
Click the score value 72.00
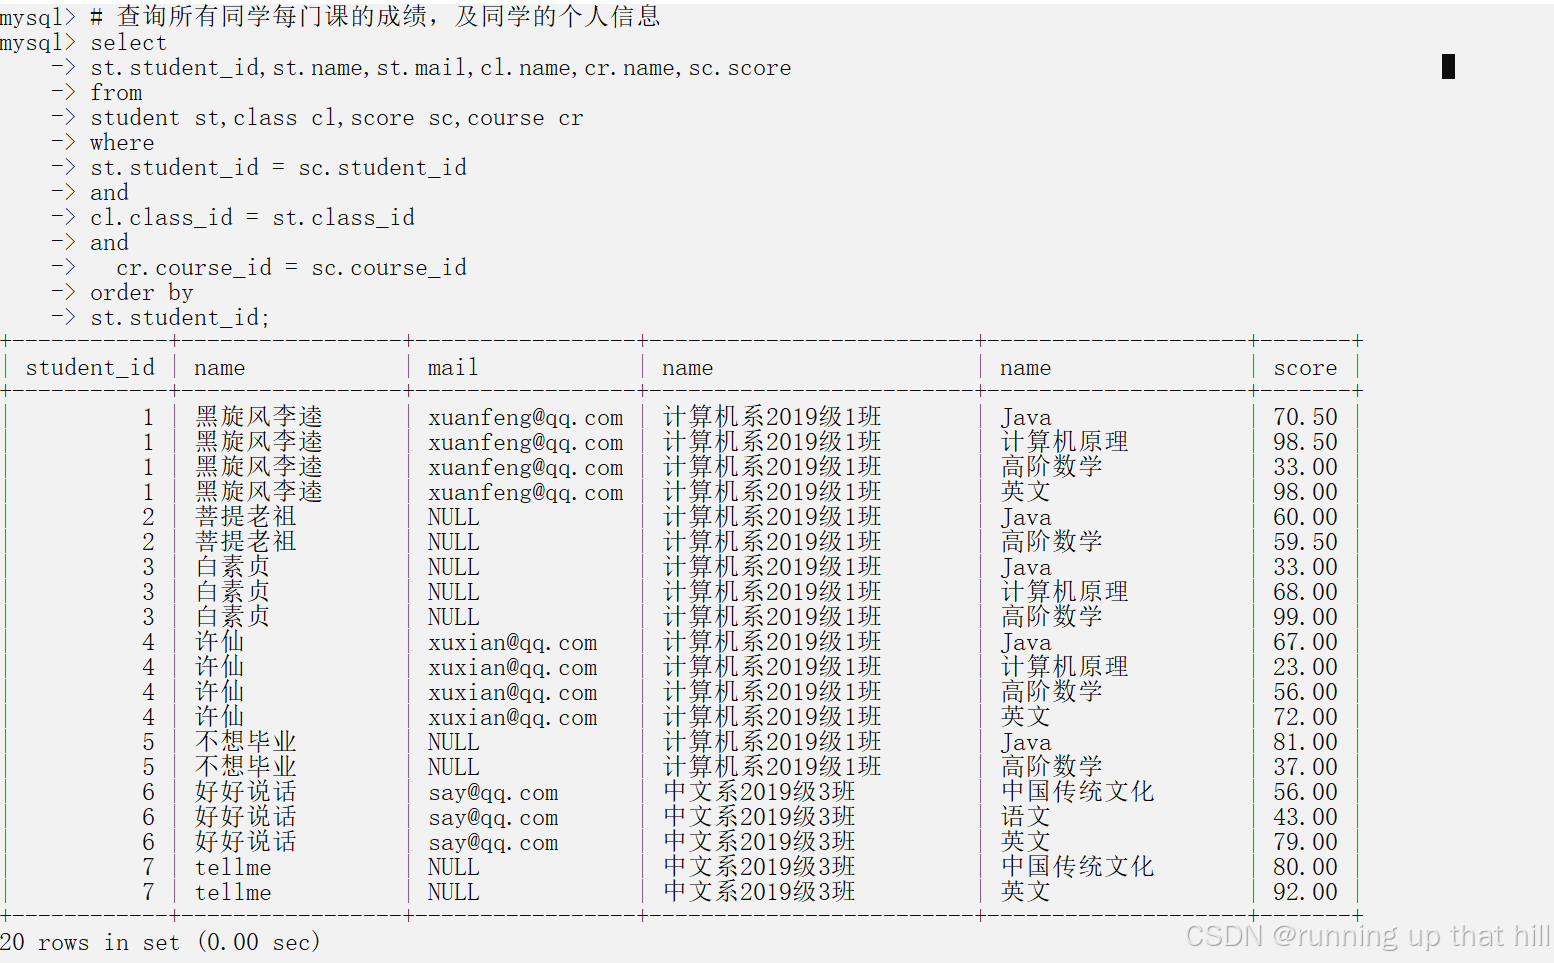coord(1305,717)
